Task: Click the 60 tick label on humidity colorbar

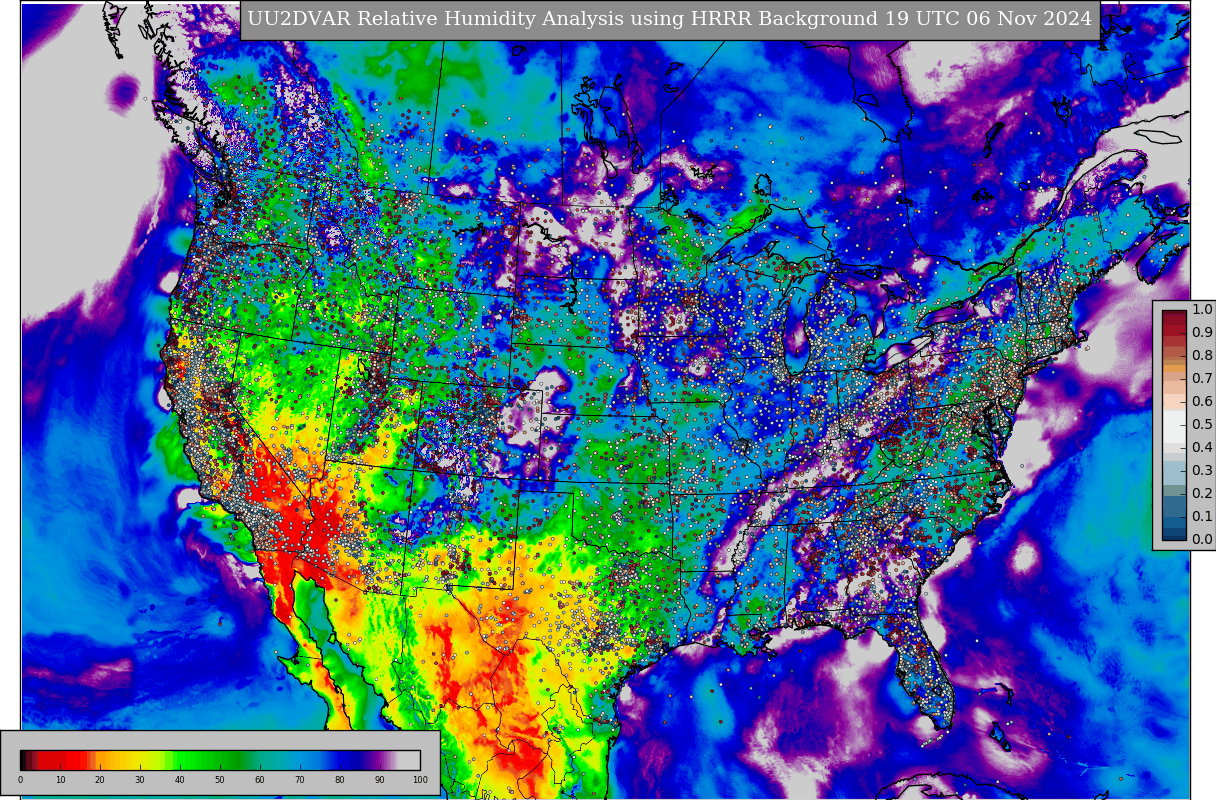Action: pos(260,780)
